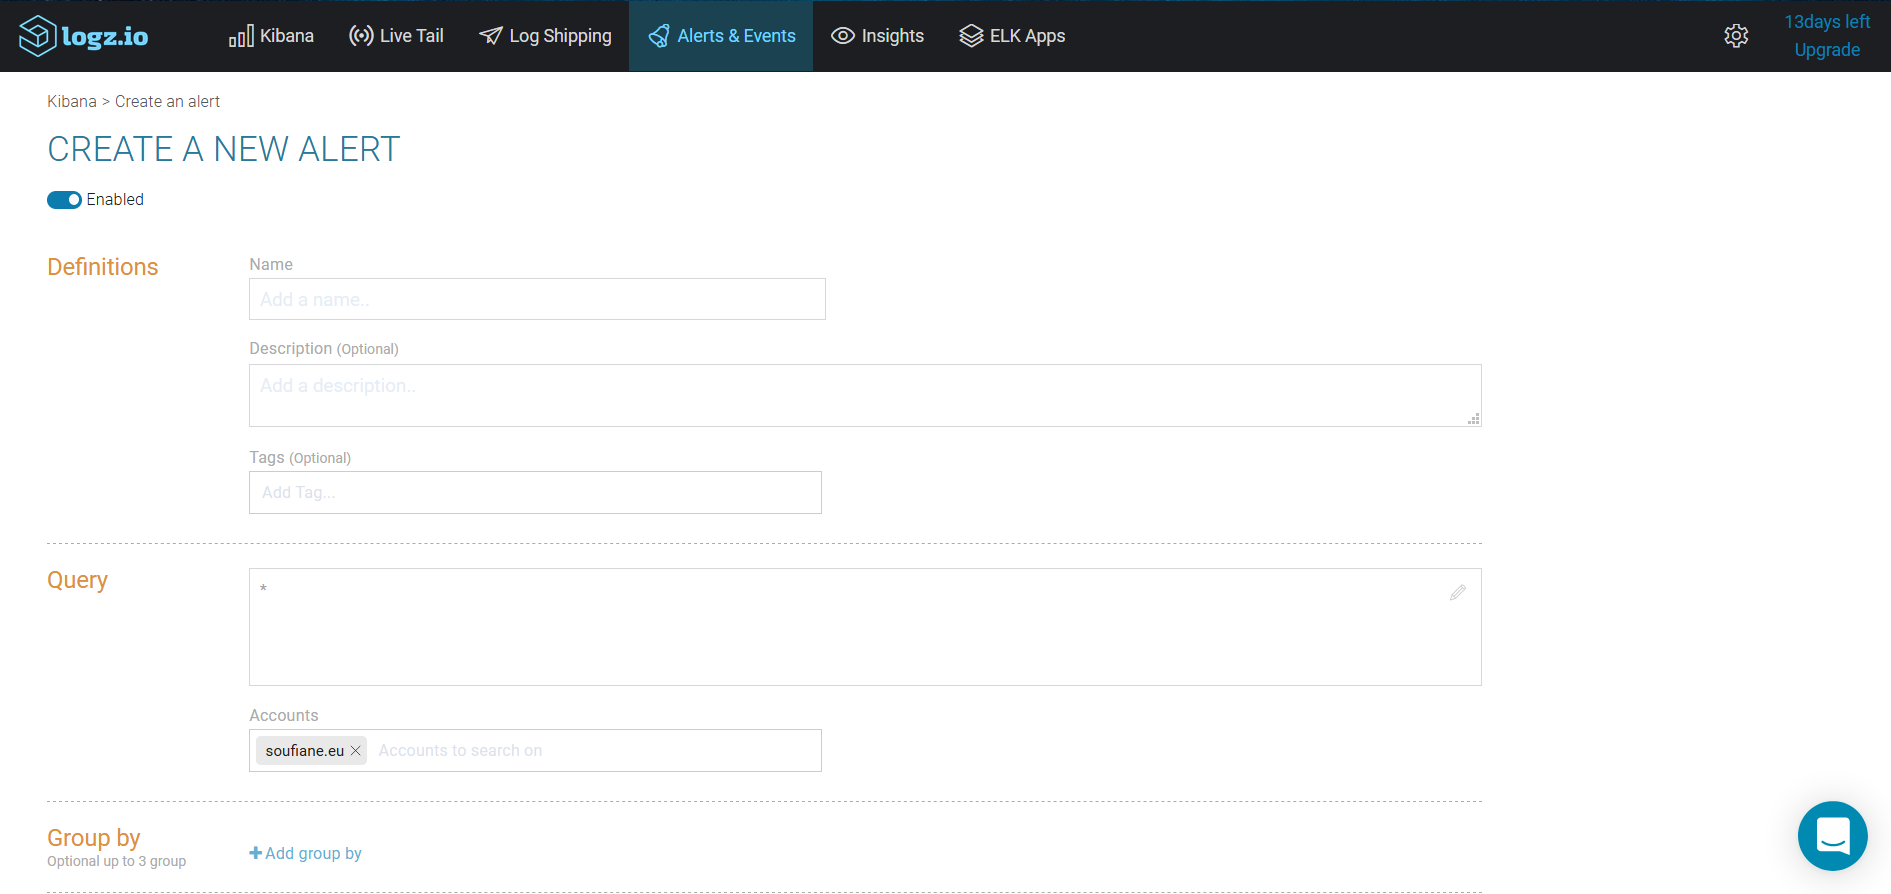1891x894 pixels.
Task: Open the ELK Apps tab
Action: (x=1012, y=36)
